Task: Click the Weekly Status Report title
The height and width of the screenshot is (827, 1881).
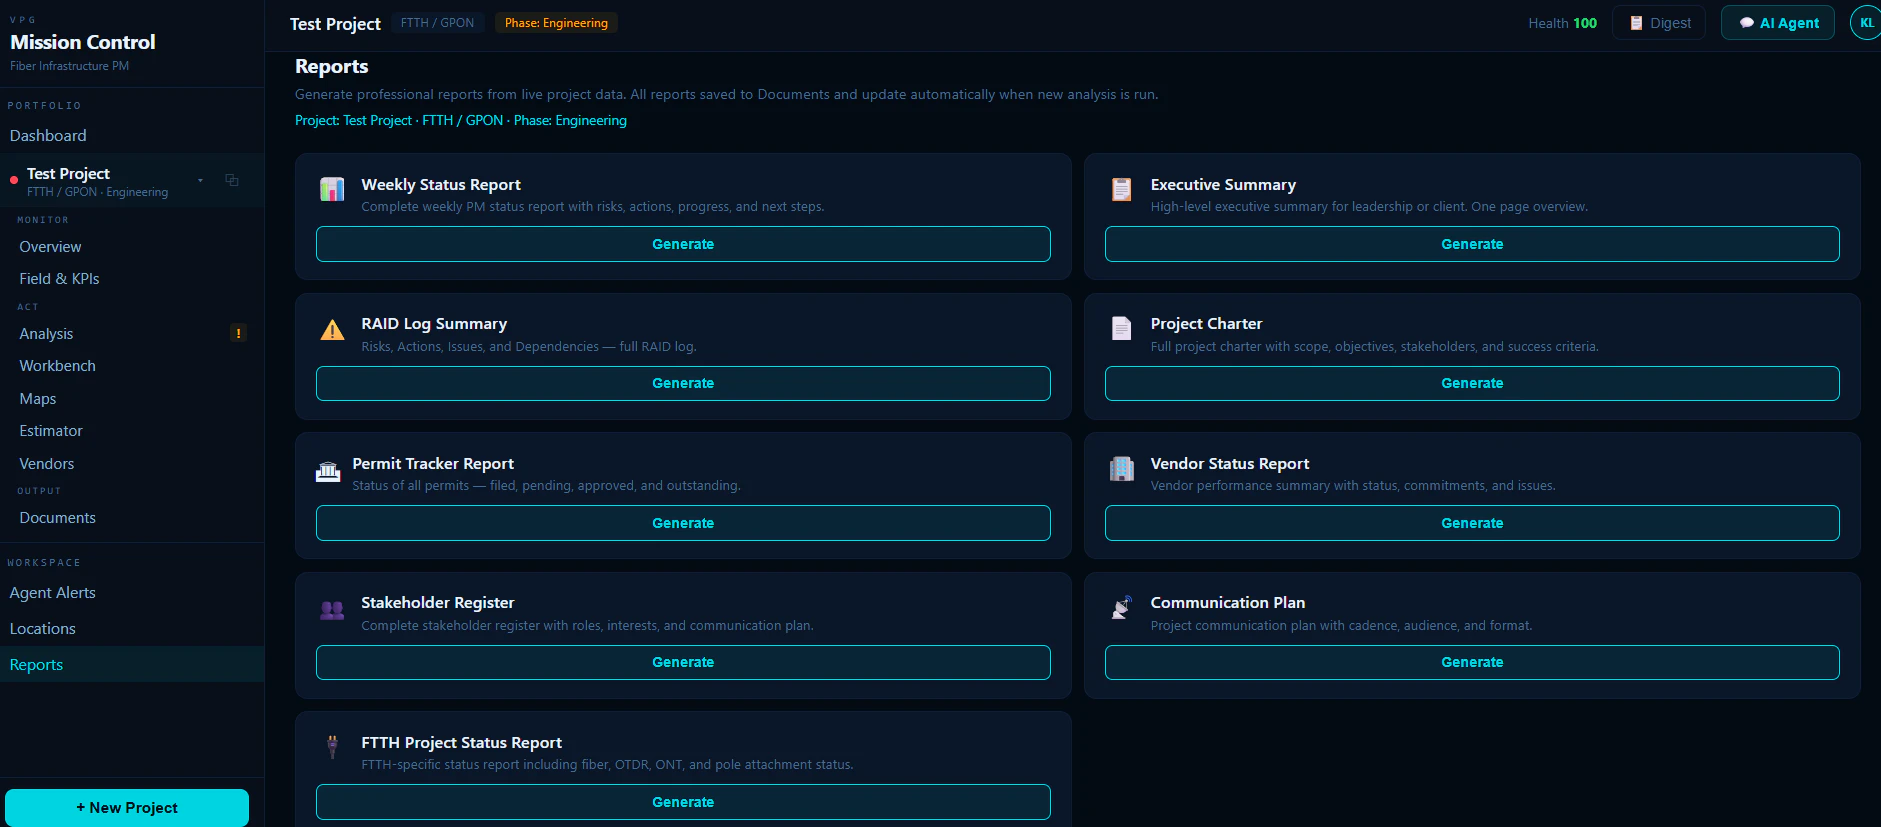Action: point(441,185)
